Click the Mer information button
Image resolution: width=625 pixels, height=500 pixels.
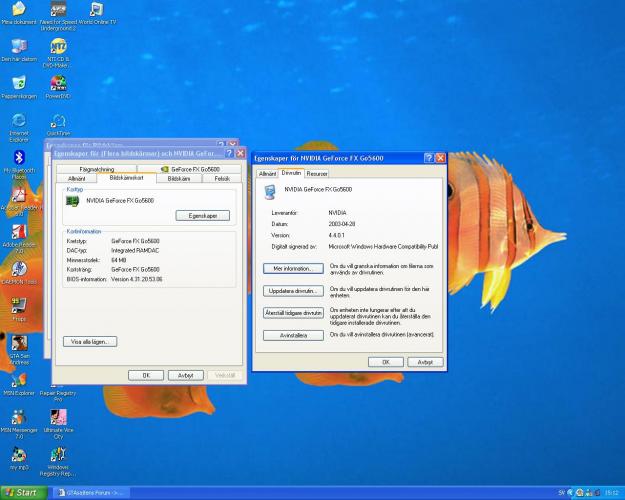pyautogui.click(x=293, y=268)
